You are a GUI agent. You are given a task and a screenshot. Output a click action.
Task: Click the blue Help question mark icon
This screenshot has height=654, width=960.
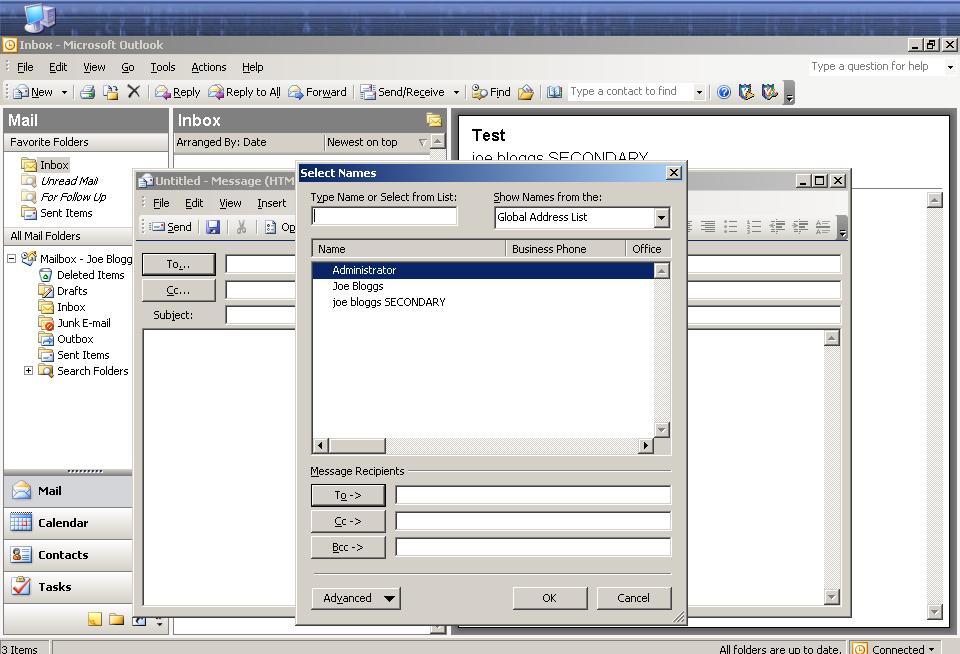[x=724, y=92]
